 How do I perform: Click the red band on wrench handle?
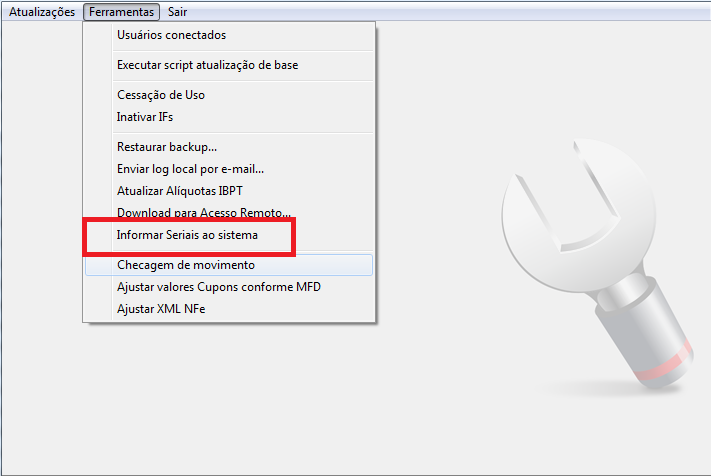click(668, 366)
